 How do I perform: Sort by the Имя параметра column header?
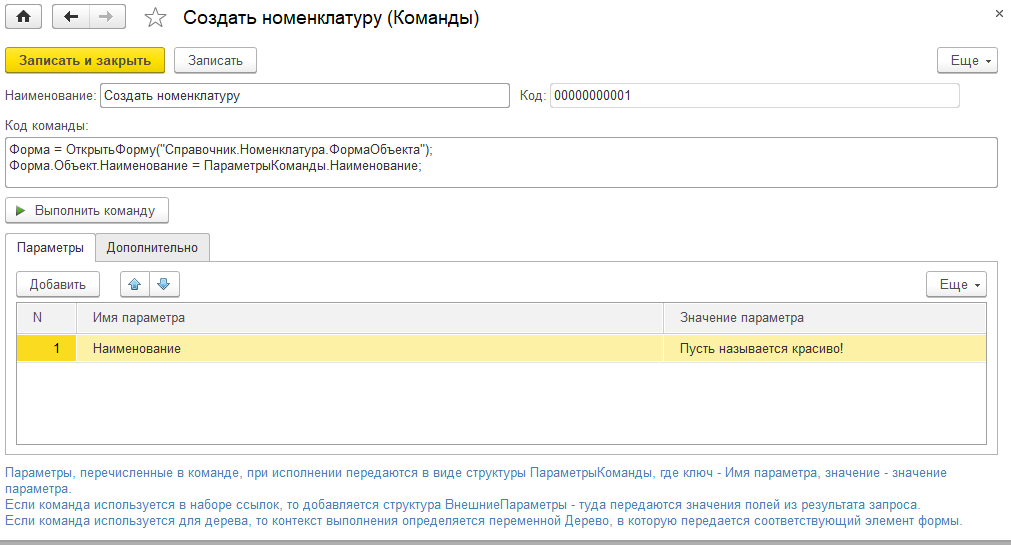(x=369, y=318)
